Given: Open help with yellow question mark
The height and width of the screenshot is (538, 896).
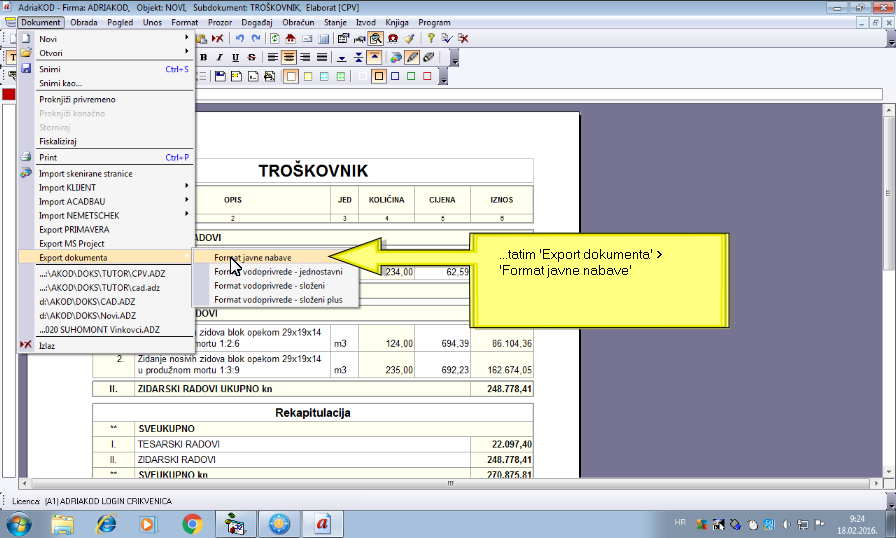Looking at the screenshot, I should tap(431, 38).
